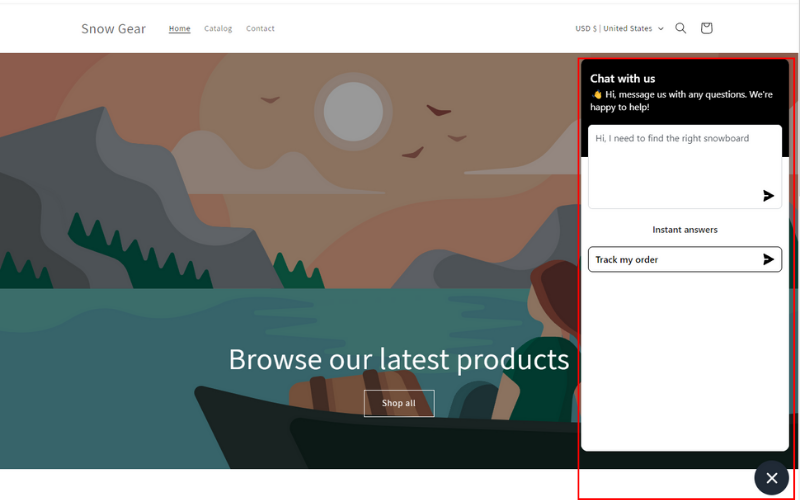
Task: Close the chat widget with the X button
Action: [x=771, y=478]
